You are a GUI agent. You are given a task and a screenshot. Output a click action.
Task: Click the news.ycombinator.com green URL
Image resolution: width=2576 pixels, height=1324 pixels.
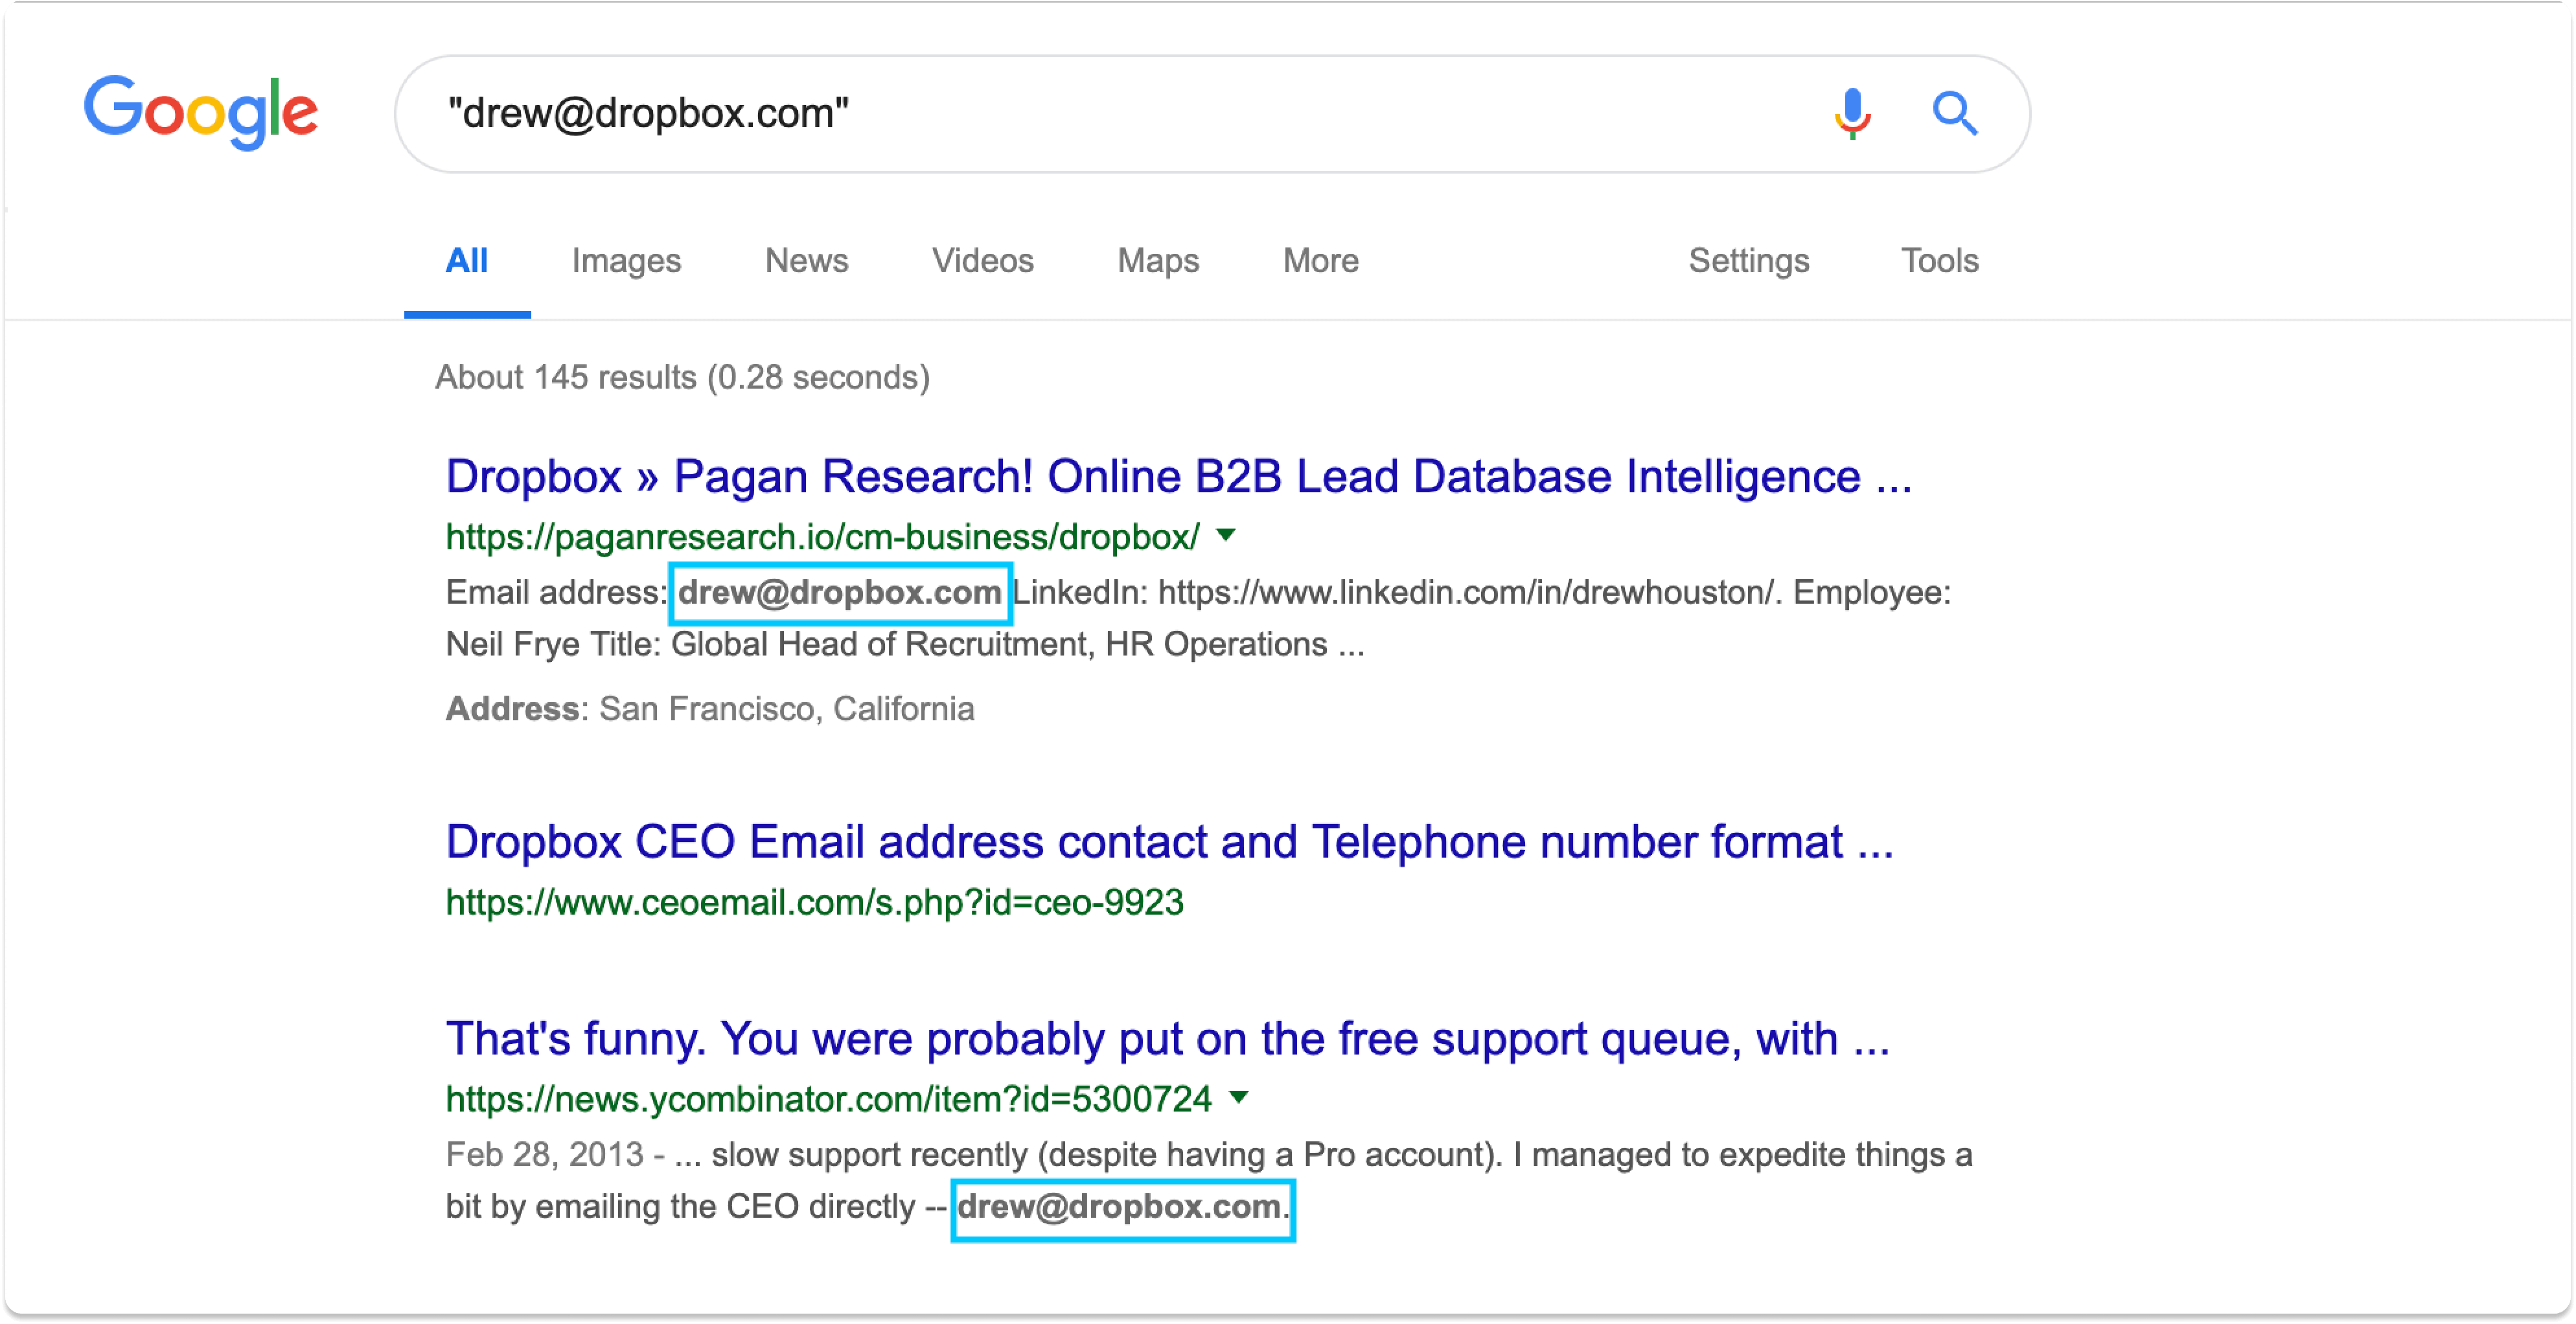tap(828, 1099)
